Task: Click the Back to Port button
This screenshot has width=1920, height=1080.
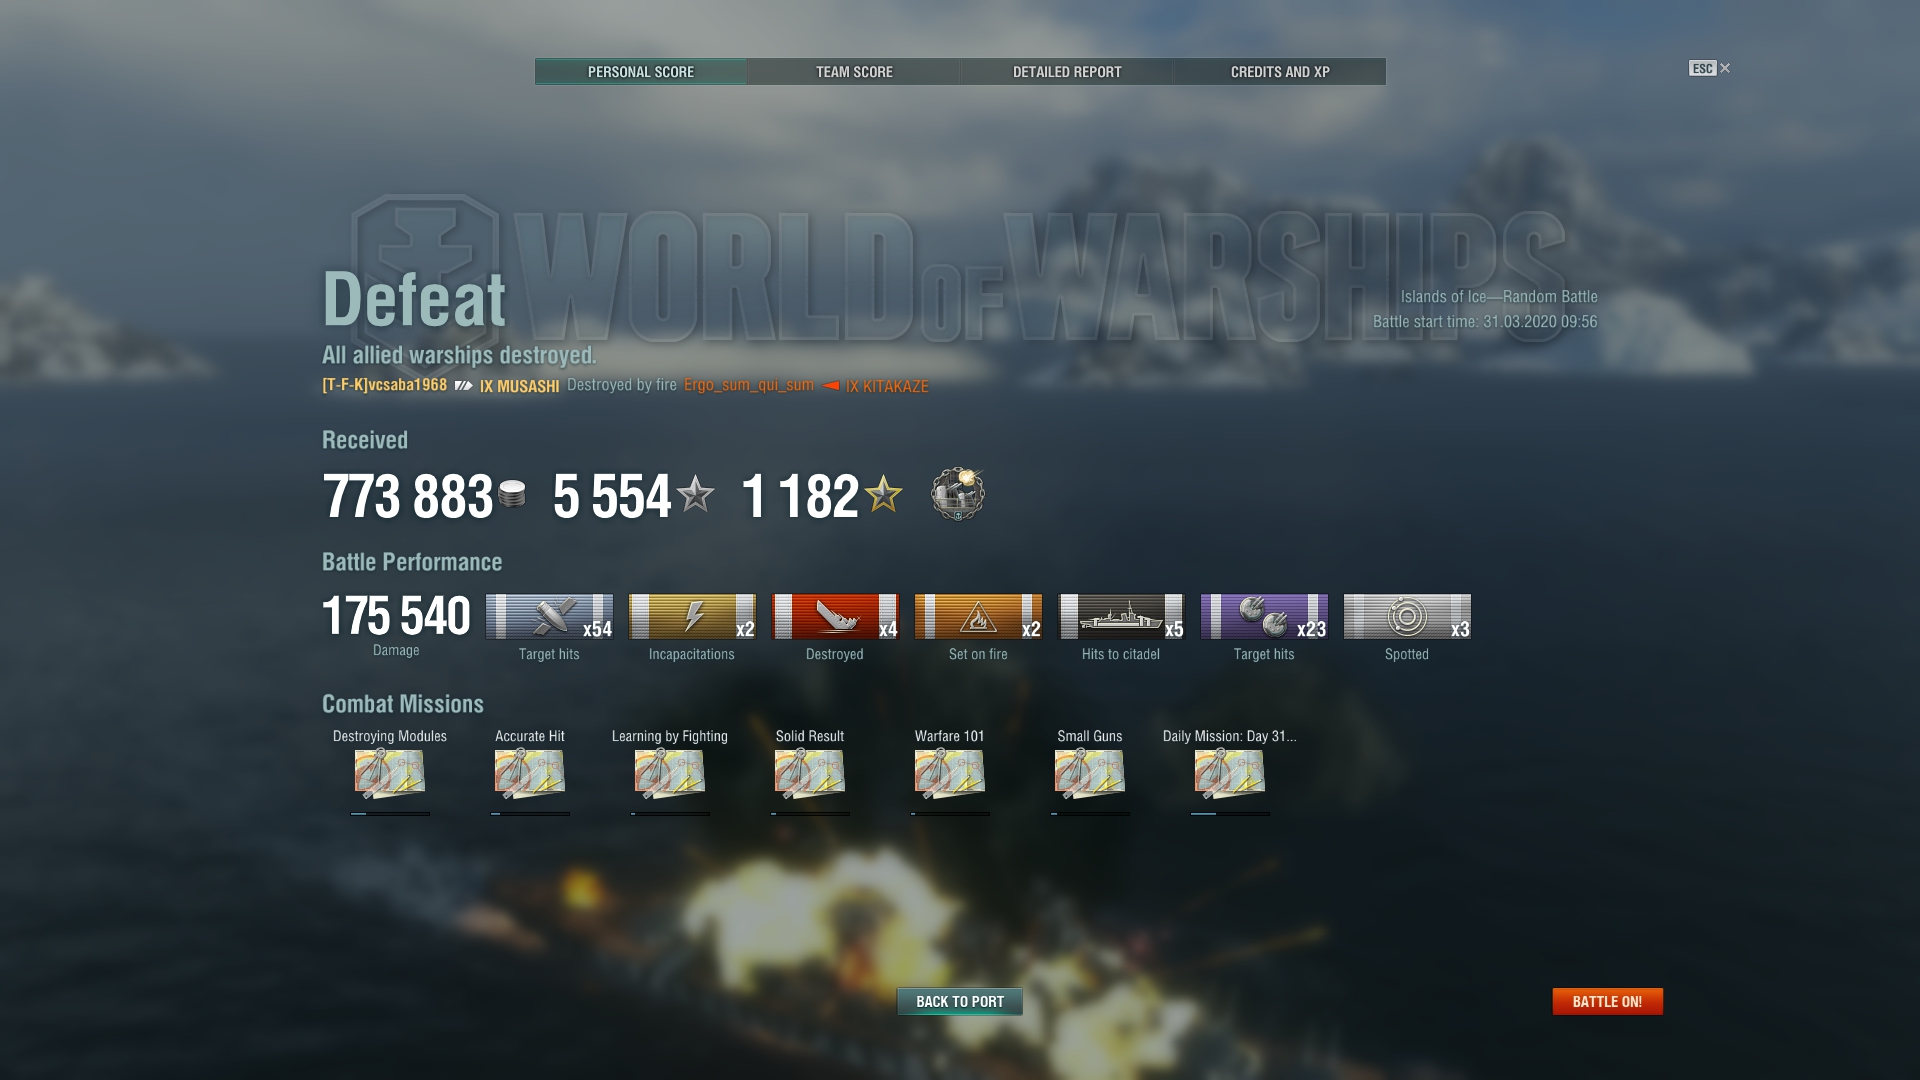Action: tap(960, 1001)
